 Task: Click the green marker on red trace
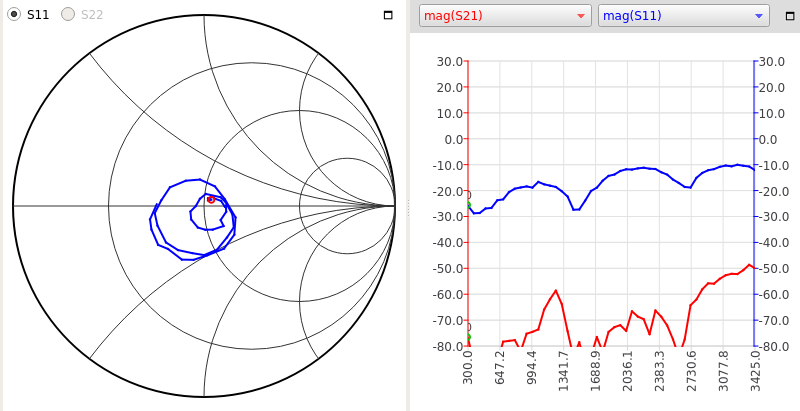467,337
